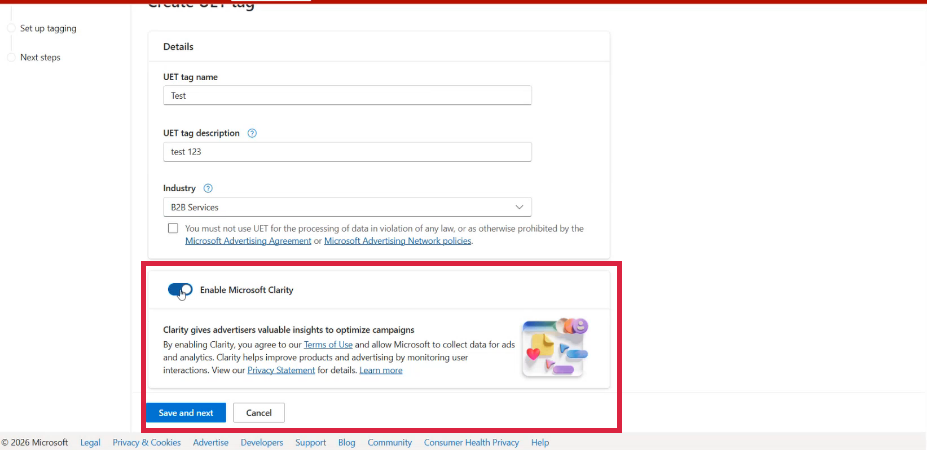Open the Privacy Statement link
Screen dimensions: 927x450
(281, 370)
